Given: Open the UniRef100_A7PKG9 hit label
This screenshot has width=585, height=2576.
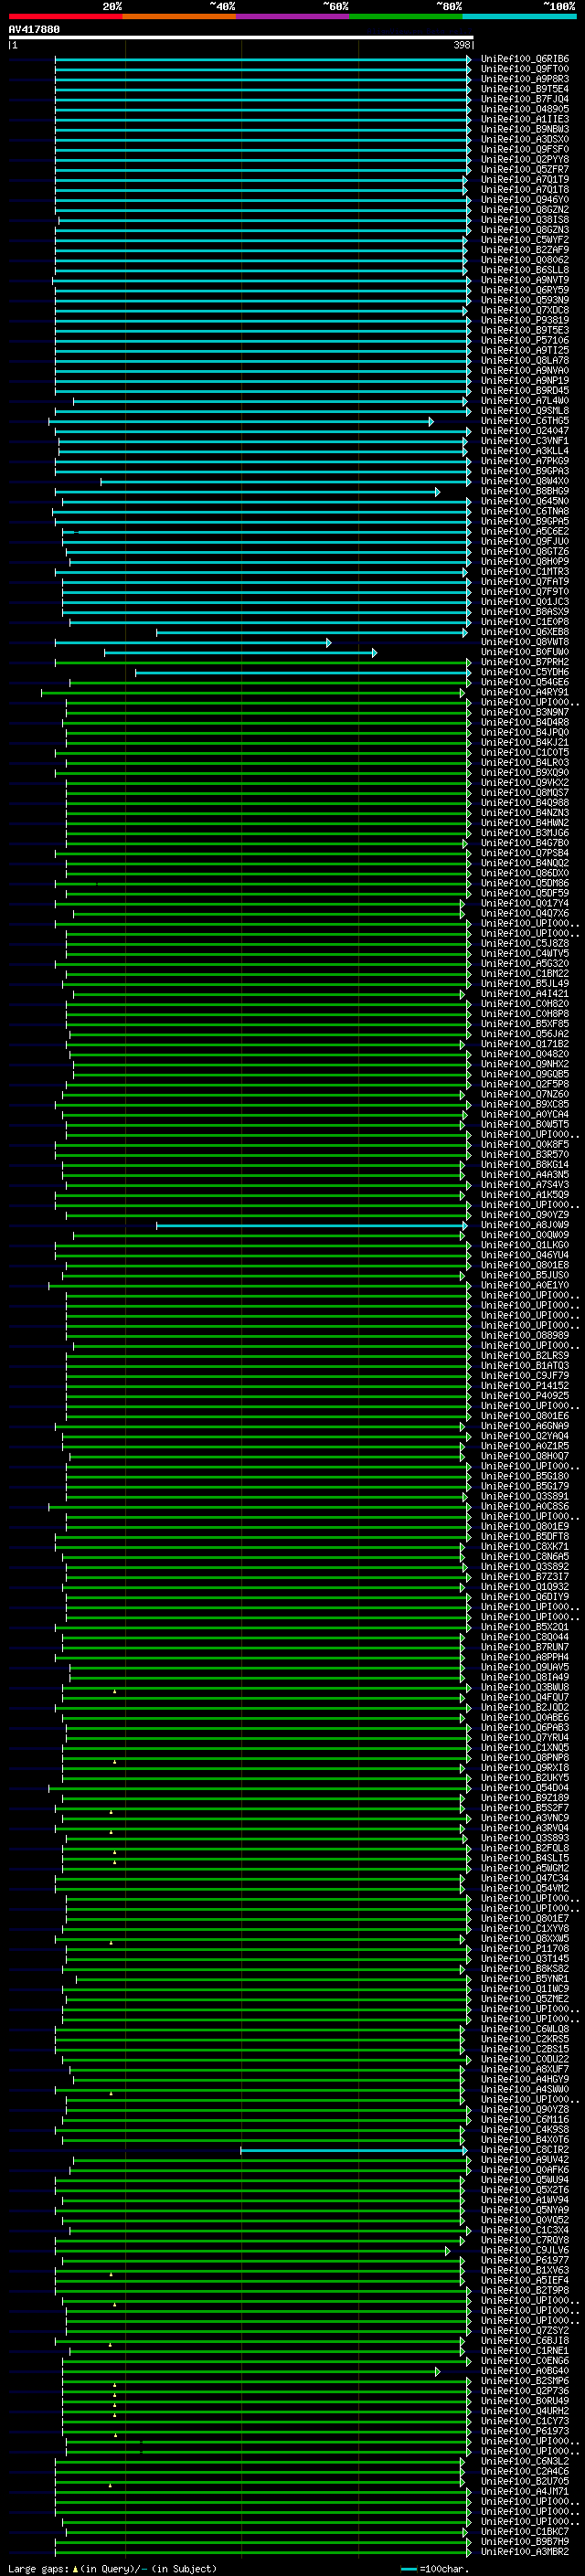Looking at the screenshot, I should 524,461.
